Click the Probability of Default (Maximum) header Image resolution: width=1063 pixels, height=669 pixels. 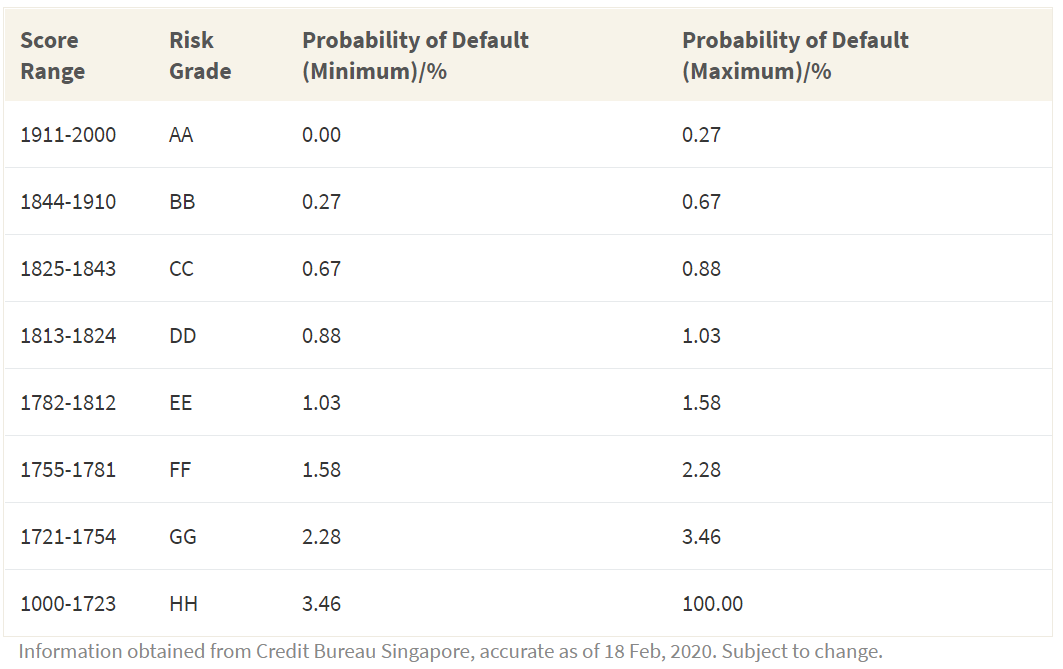(795, 56)
